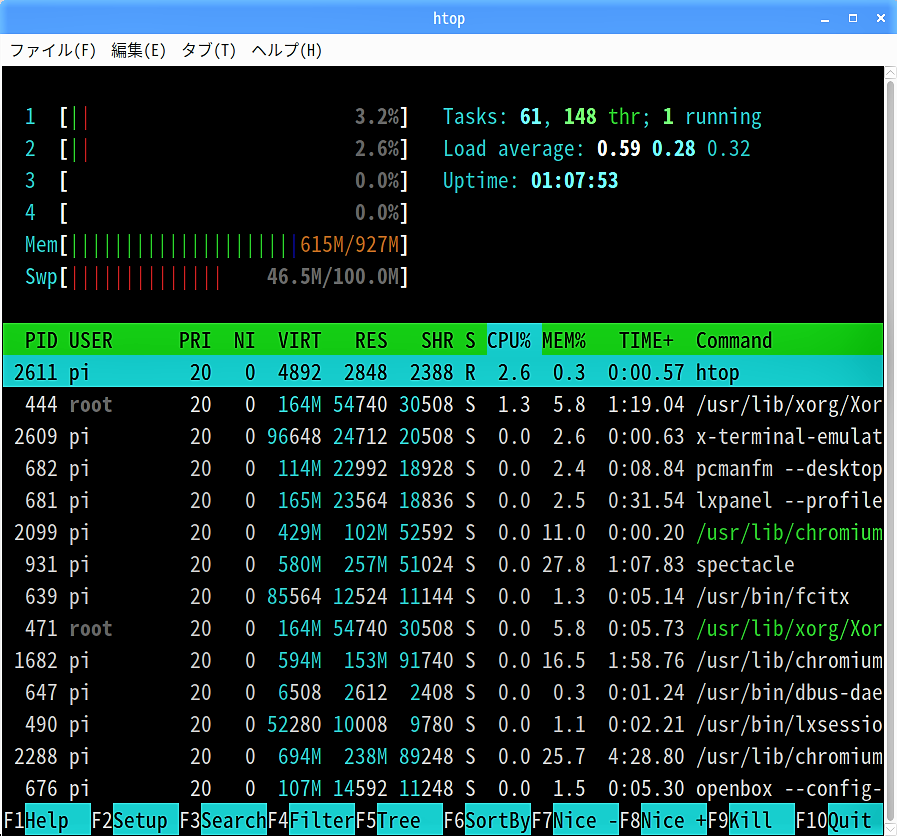
Task: Minimize the htop window
Action: tap(824, 18)
